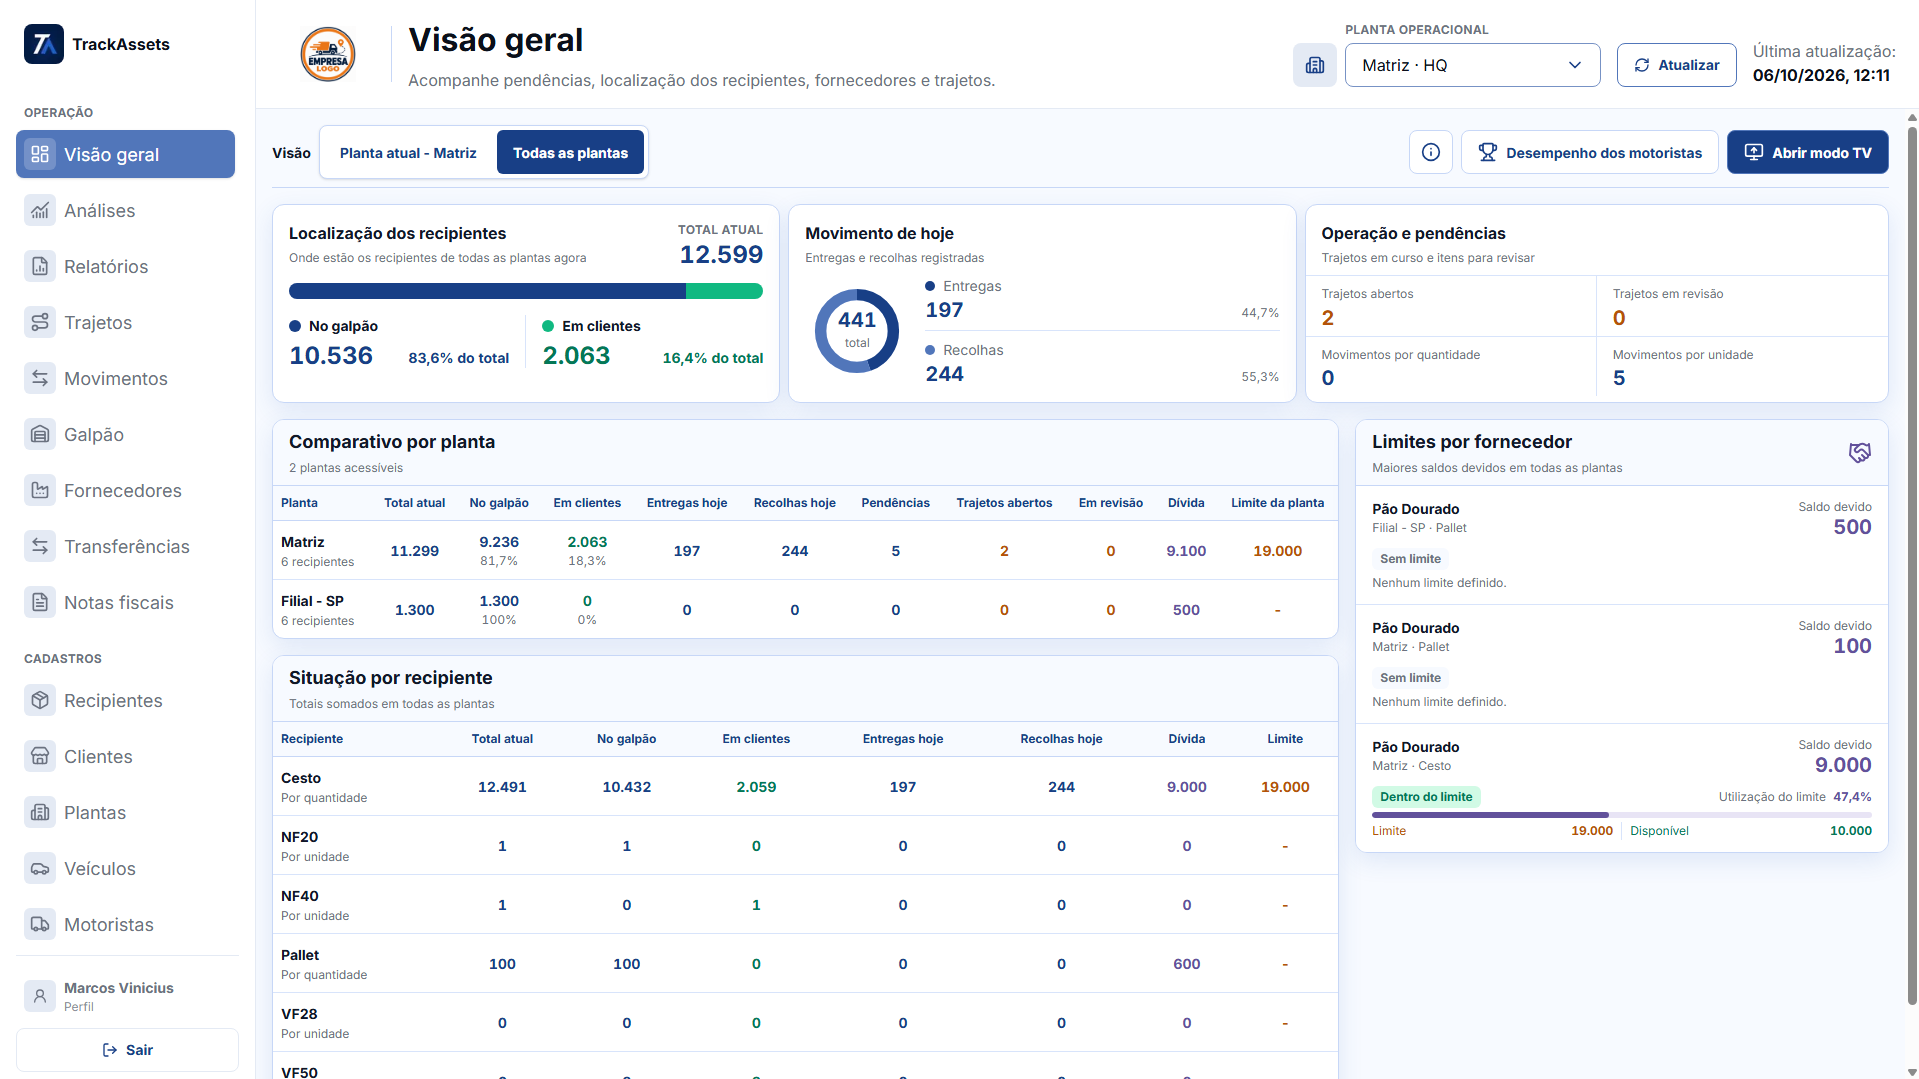Select Planta atual - Matriz view
This screenshot has width=1919, height=1079.
[408, 153]
